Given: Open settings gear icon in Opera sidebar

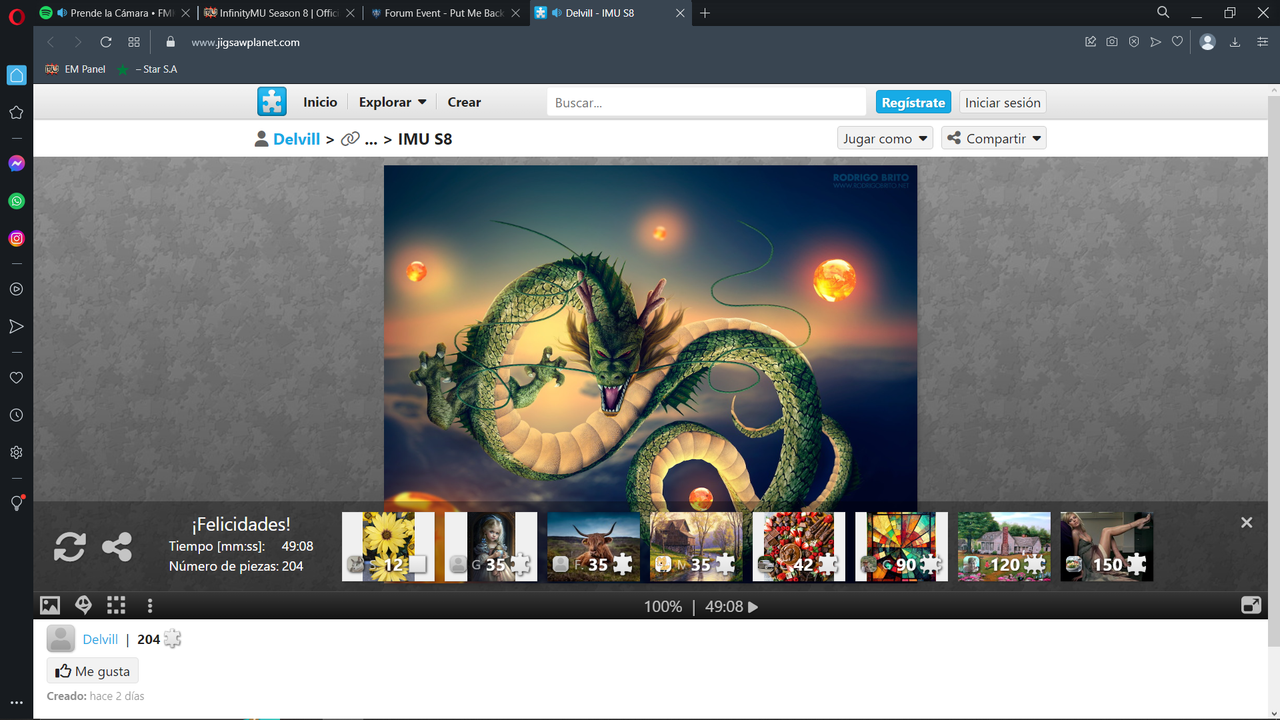Looking at the screenshot, I should coord(16,452).
